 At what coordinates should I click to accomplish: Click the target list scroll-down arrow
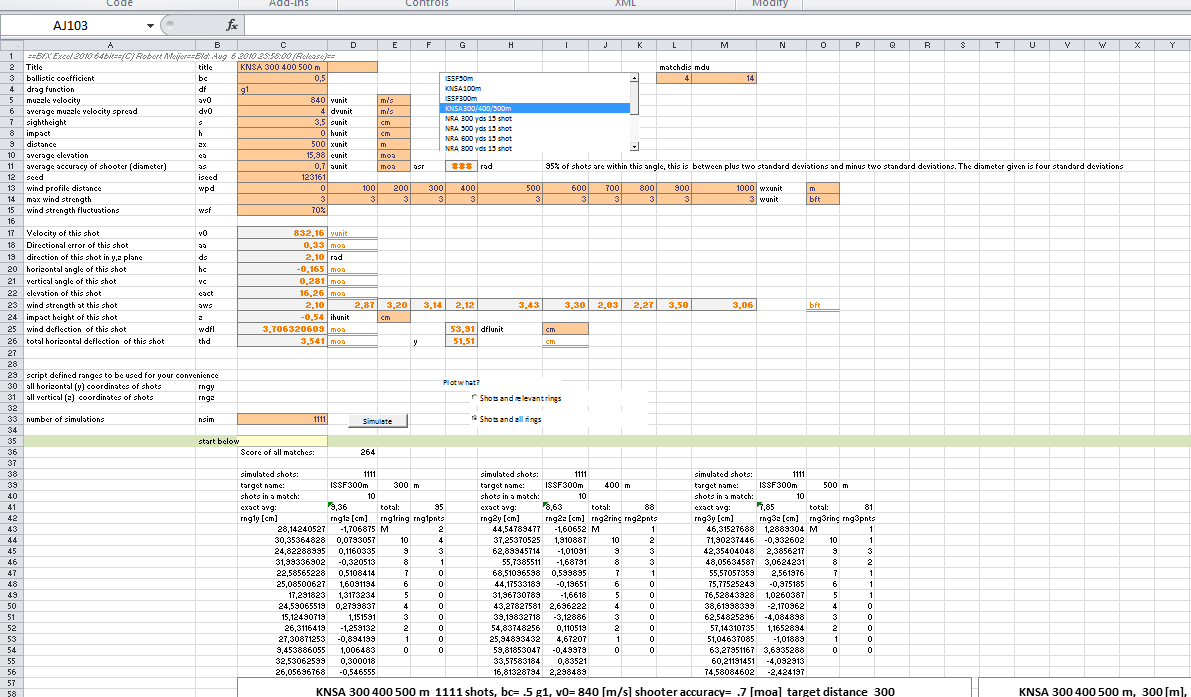tap(634, 147)
